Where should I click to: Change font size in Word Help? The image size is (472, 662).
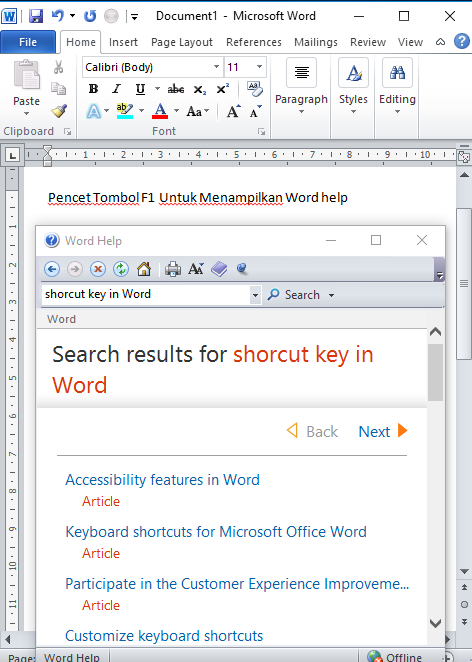click(196, 269)
